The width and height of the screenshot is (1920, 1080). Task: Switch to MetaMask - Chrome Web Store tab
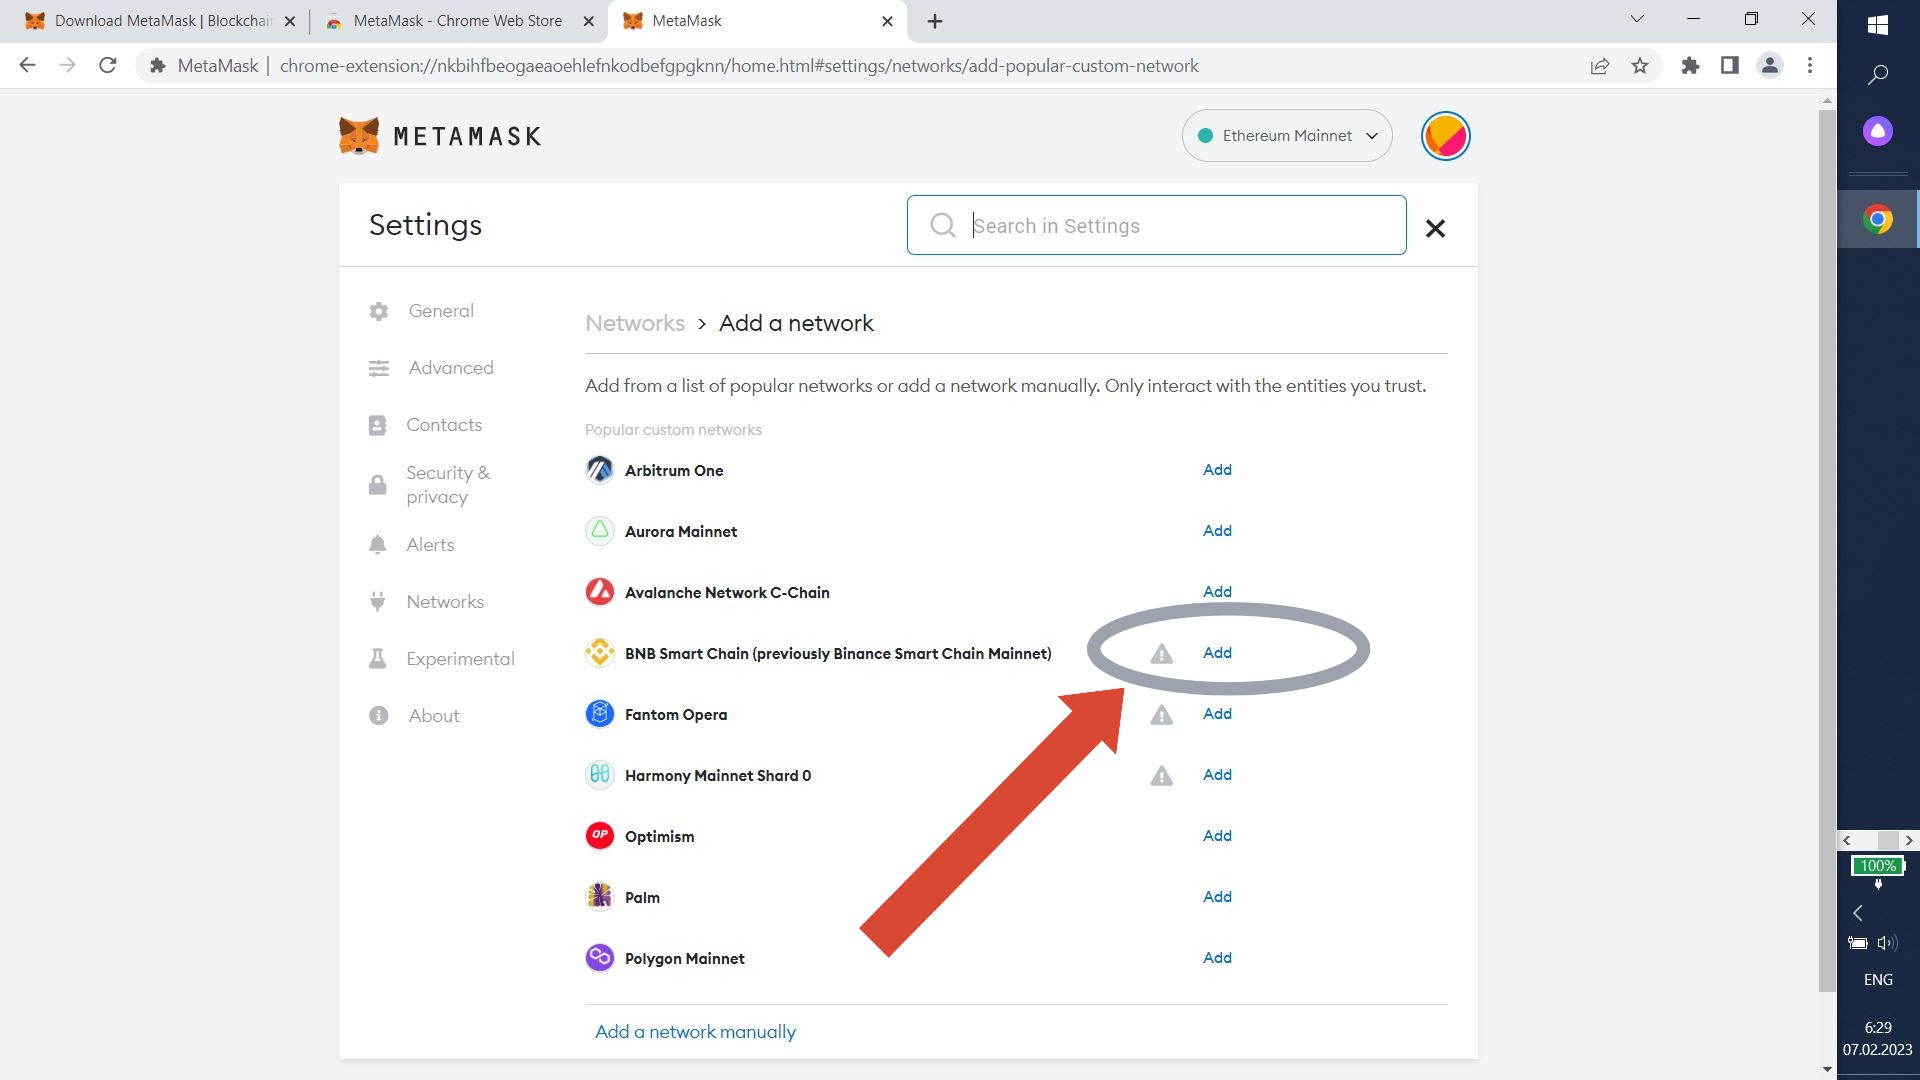pos(457,21)
